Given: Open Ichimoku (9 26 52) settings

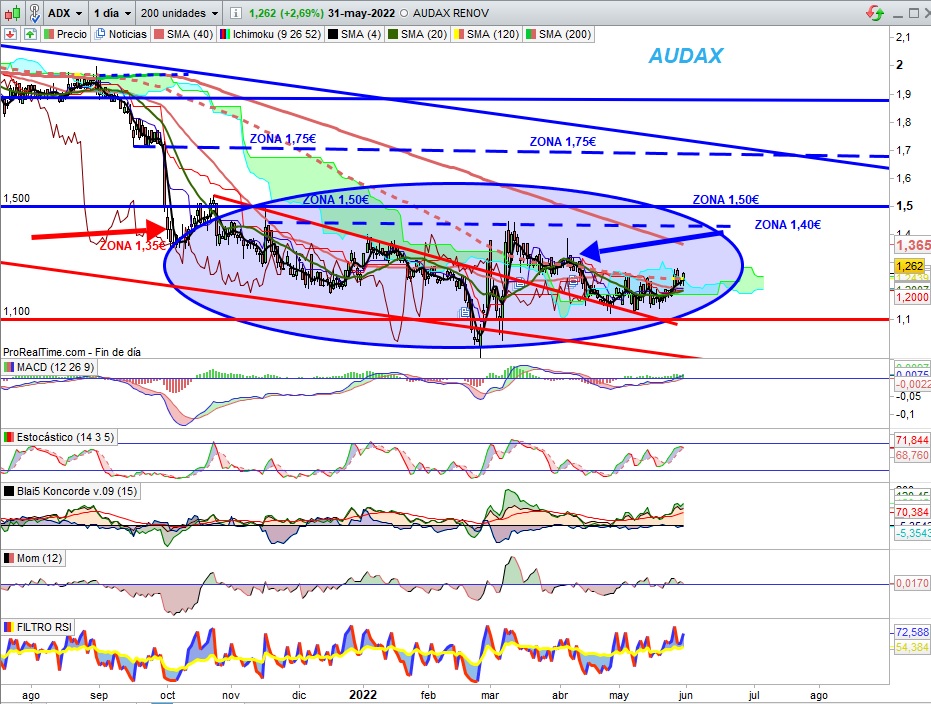Looking at the screenshot, I should 270,34.
